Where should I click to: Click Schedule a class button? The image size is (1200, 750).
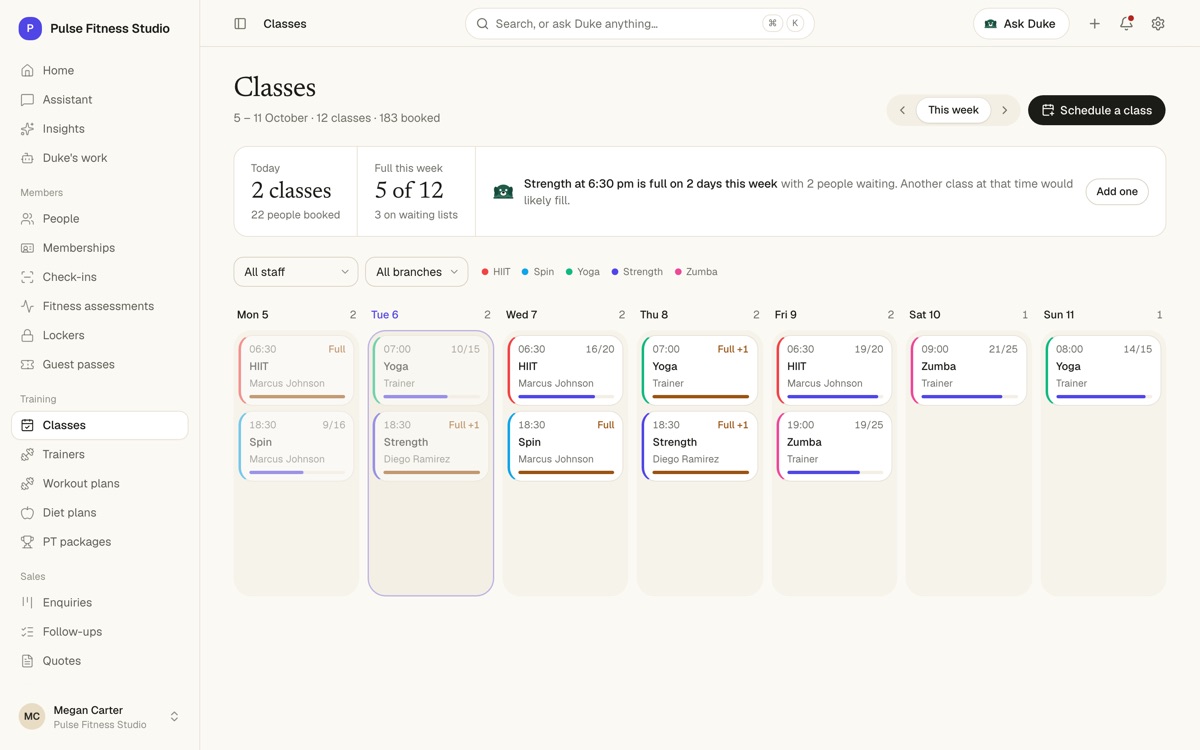tap(1097, 110)
